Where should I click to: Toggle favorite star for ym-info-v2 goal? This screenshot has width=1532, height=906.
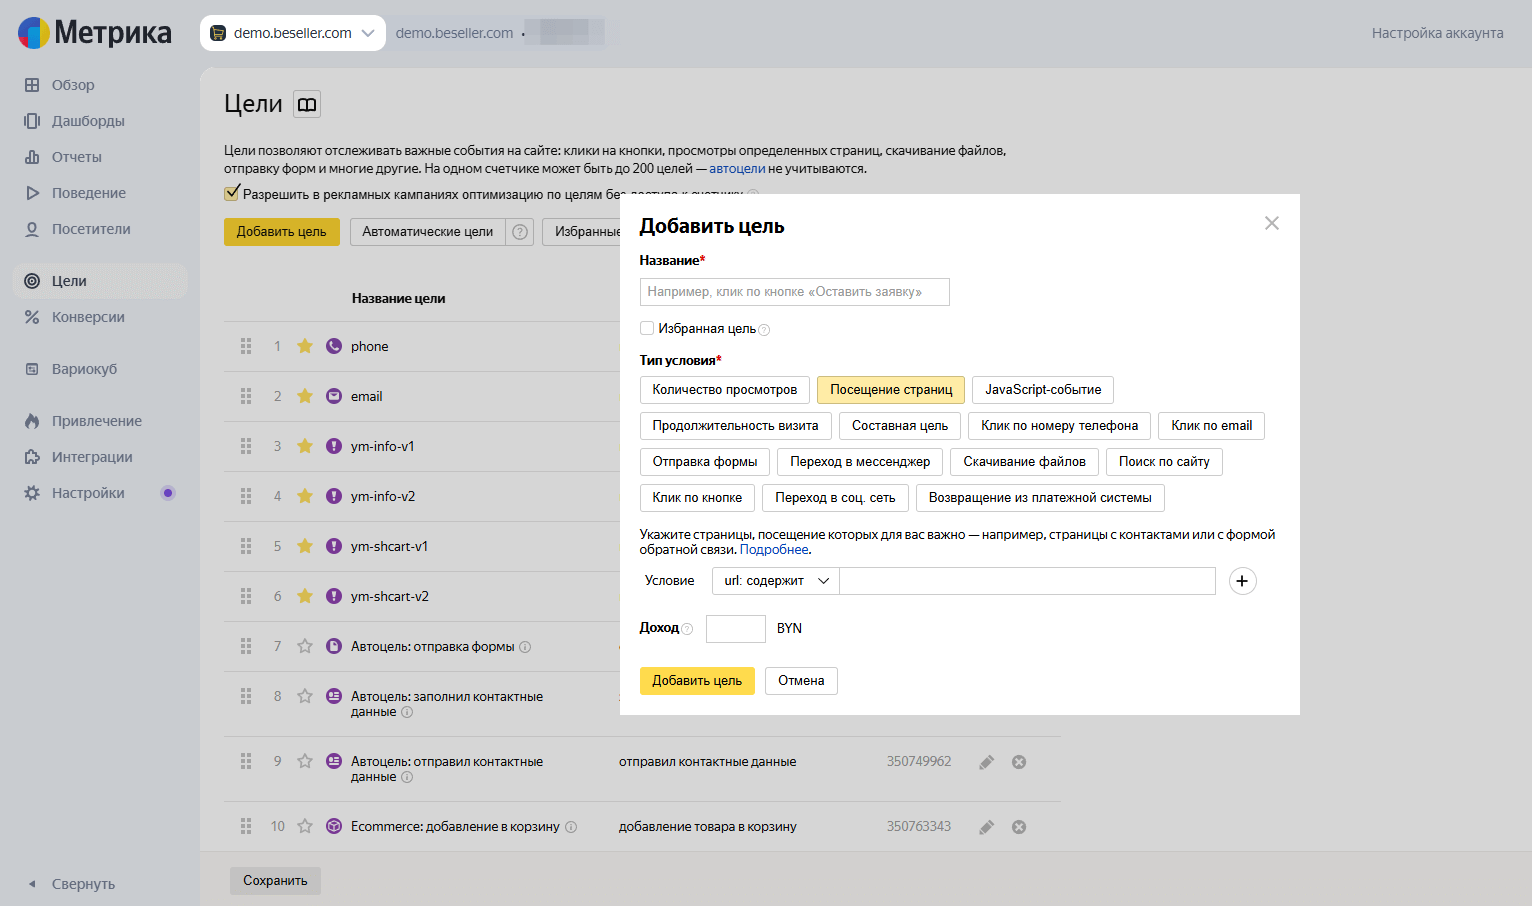(305, 496)
